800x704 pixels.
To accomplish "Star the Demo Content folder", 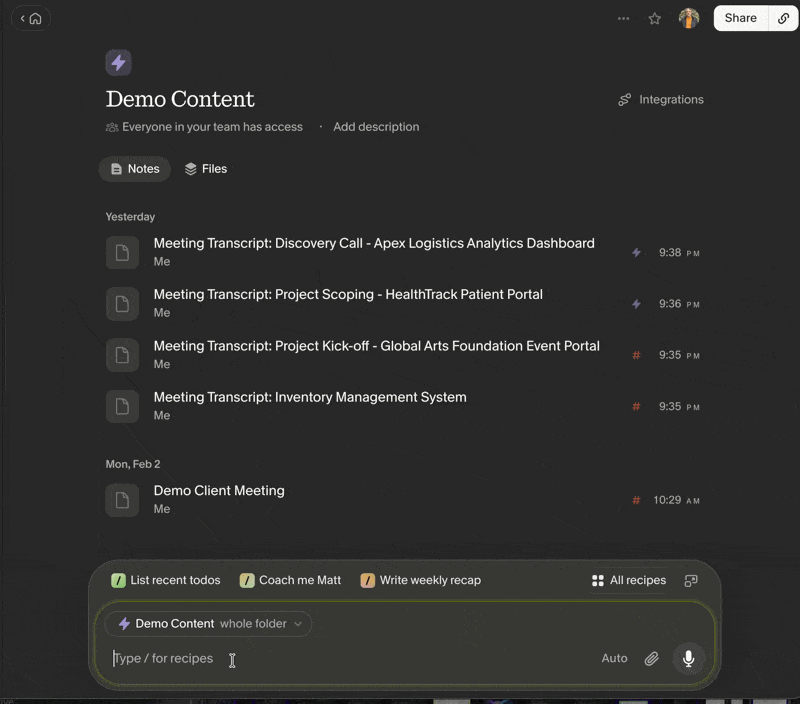I will click(655, 19).
